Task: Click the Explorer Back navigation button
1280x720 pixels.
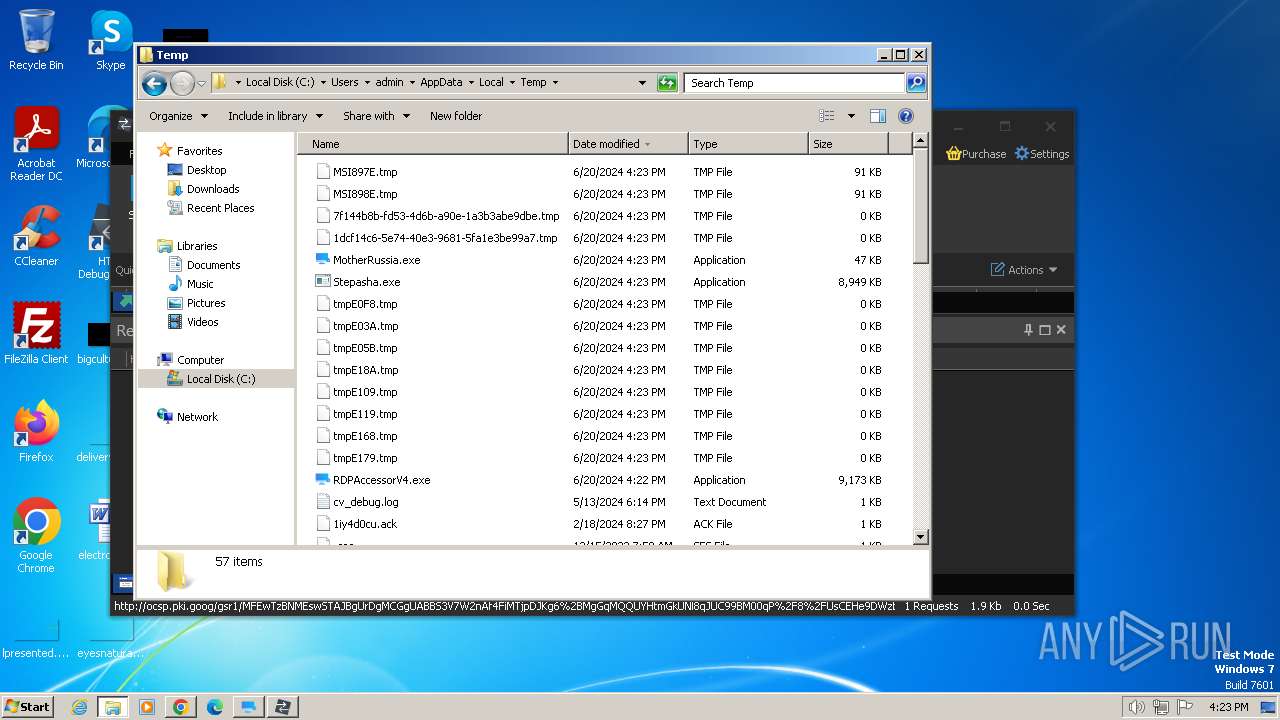Action: [154, 83]
